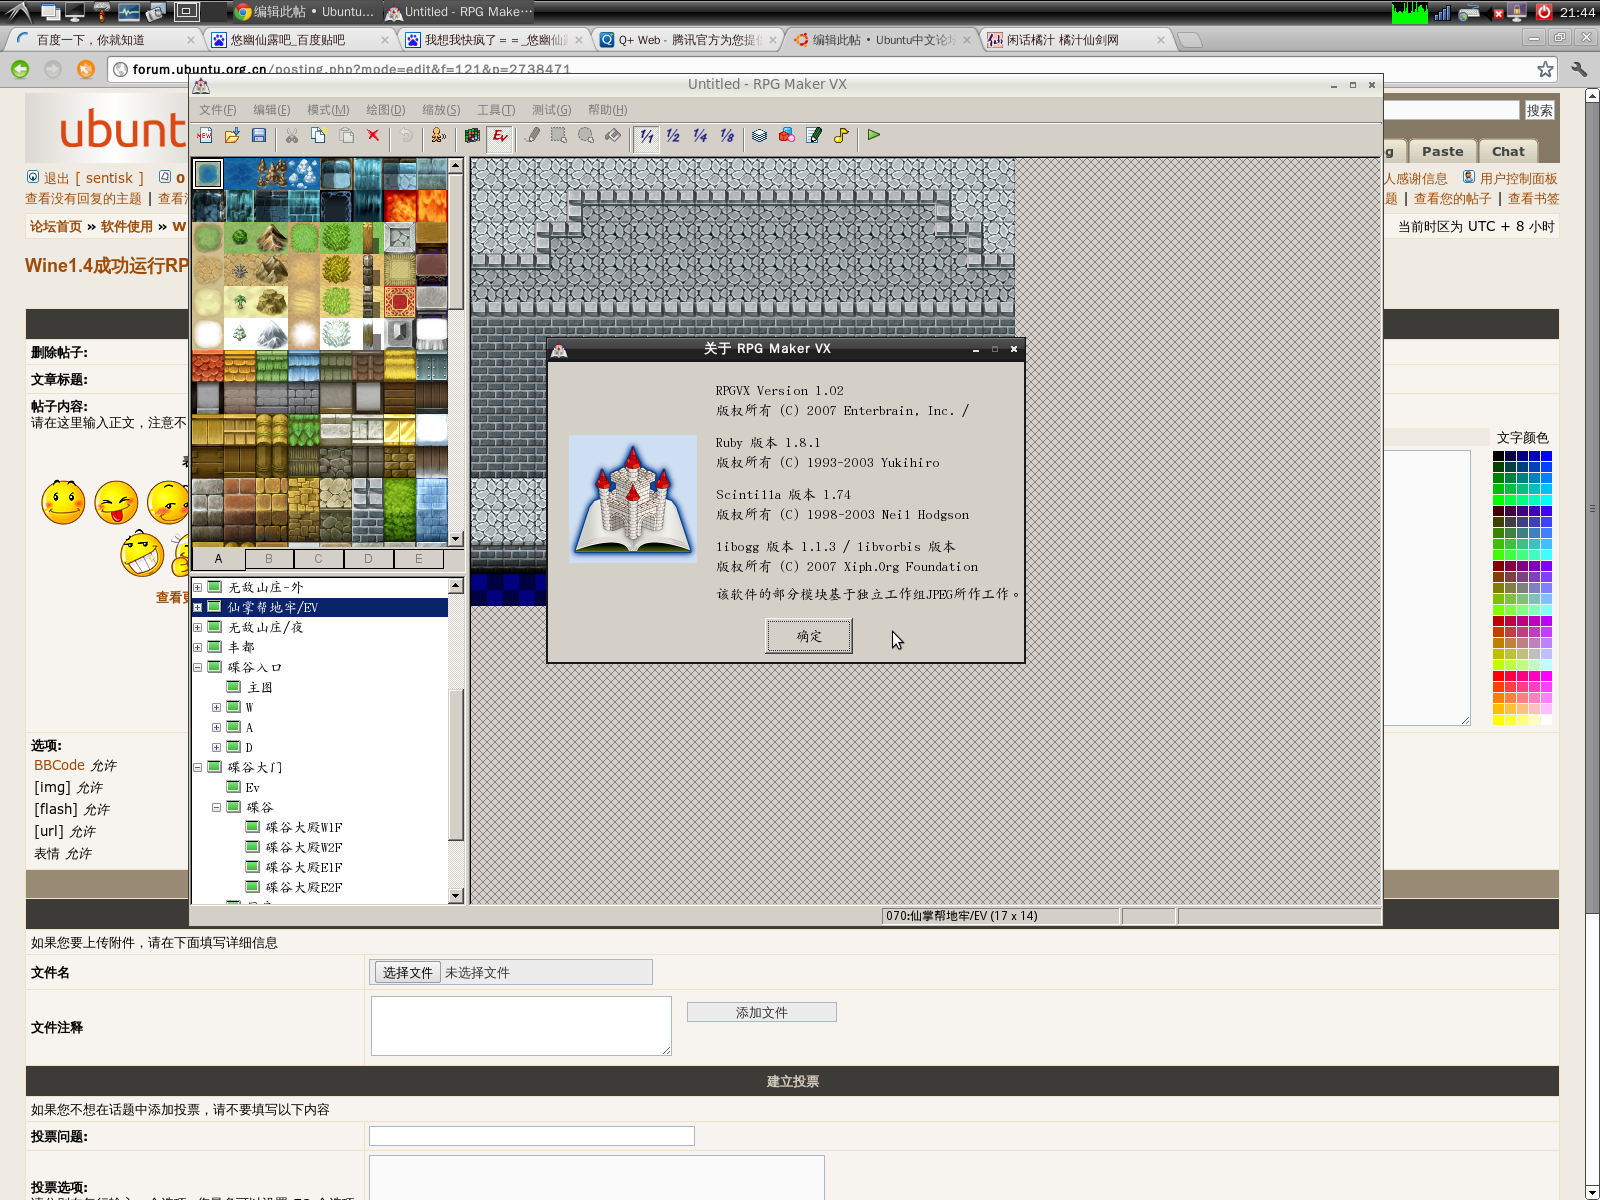This screenshot has width=1600, height=1200.
Task: Click the browser back arrow button
Action: (x=20, y=69)
